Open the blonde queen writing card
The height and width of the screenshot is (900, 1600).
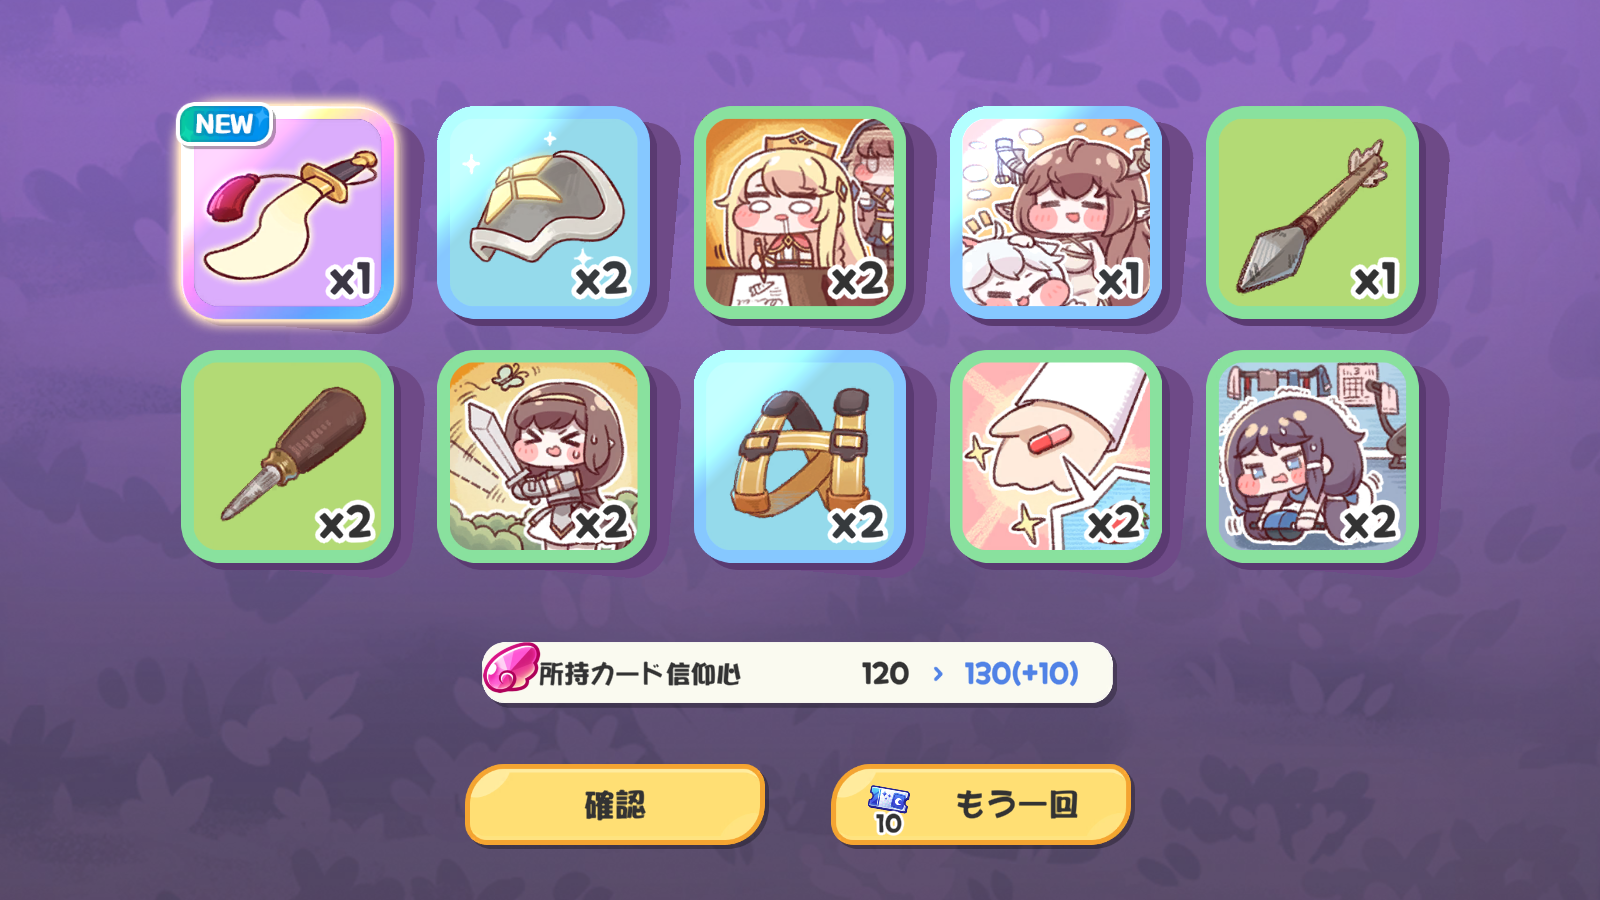tap(800, 213)
